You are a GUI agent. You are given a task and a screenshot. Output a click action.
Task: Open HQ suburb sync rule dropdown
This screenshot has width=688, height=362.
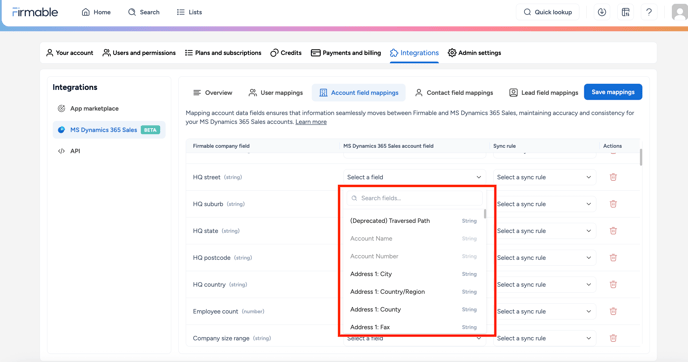(545, 204)
